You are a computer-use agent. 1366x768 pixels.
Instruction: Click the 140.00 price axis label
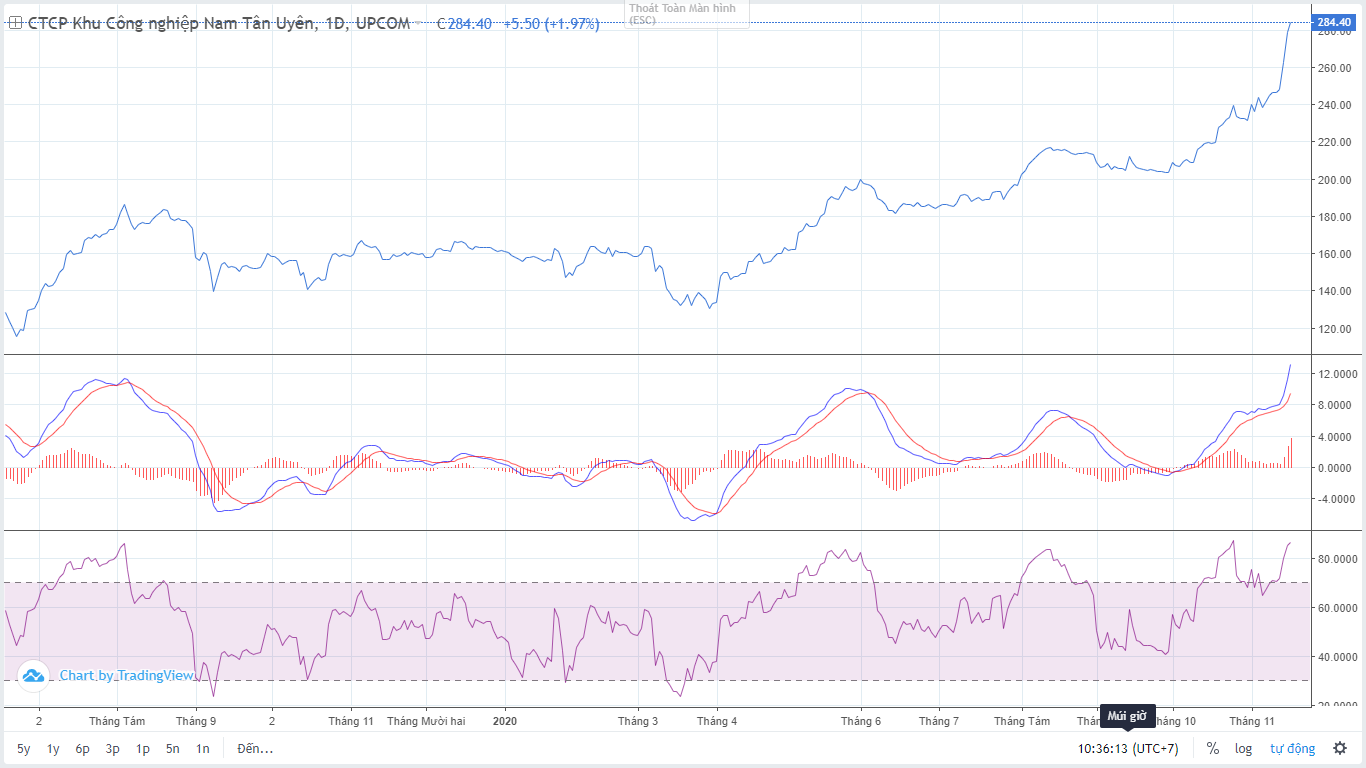tap(1334, 291)
